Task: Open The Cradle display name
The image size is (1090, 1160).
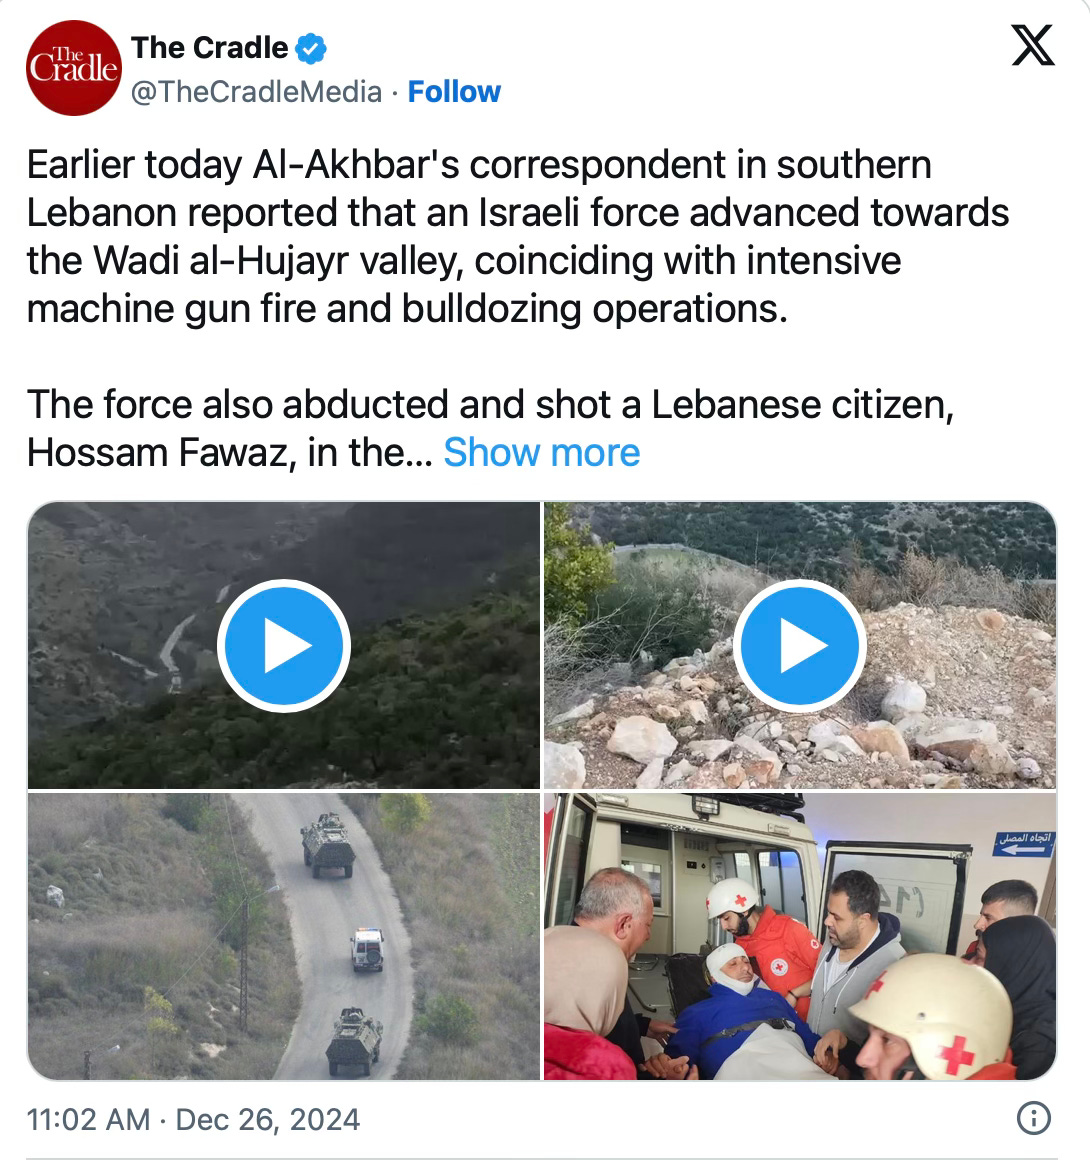Action: point(209,48)
